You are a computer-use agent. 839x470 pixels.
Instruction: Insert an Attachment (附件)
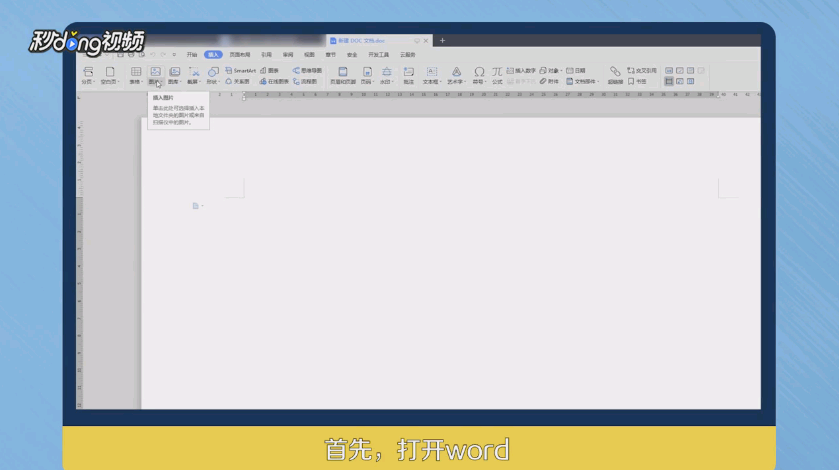(549, 81)
